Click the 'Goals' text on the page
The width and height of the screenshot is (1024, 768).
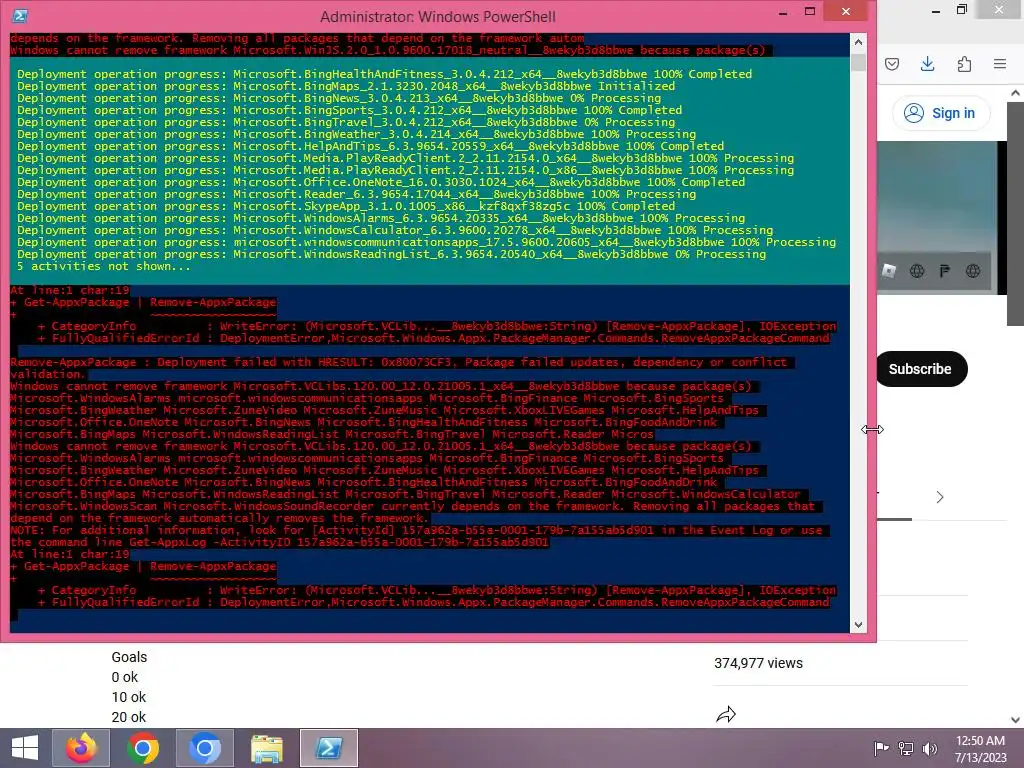click(x=129, y=658)
